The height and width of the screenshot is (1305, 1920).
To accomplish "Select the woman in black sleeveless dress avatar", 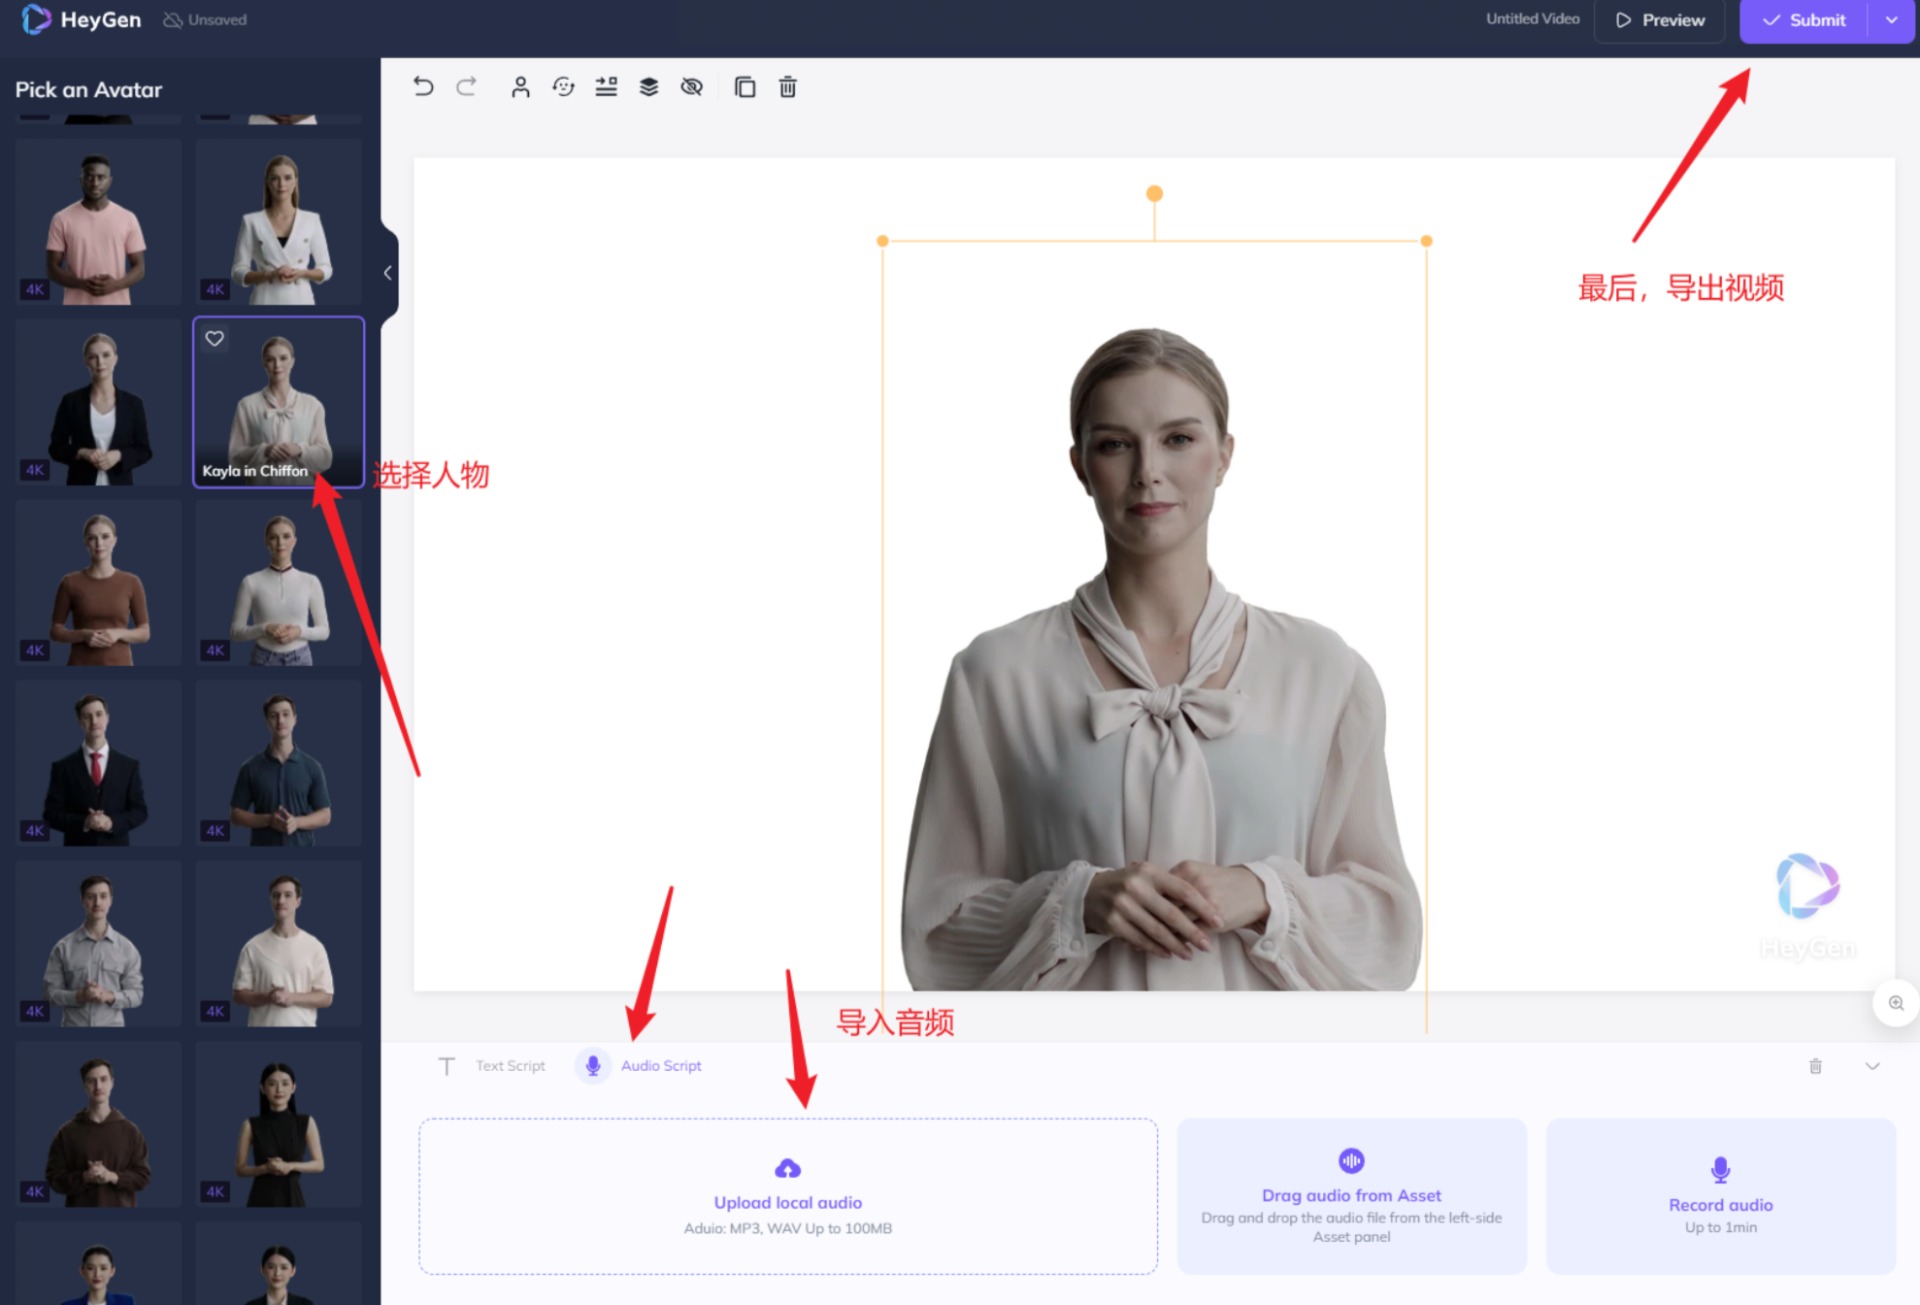I will pos(279,1124).
